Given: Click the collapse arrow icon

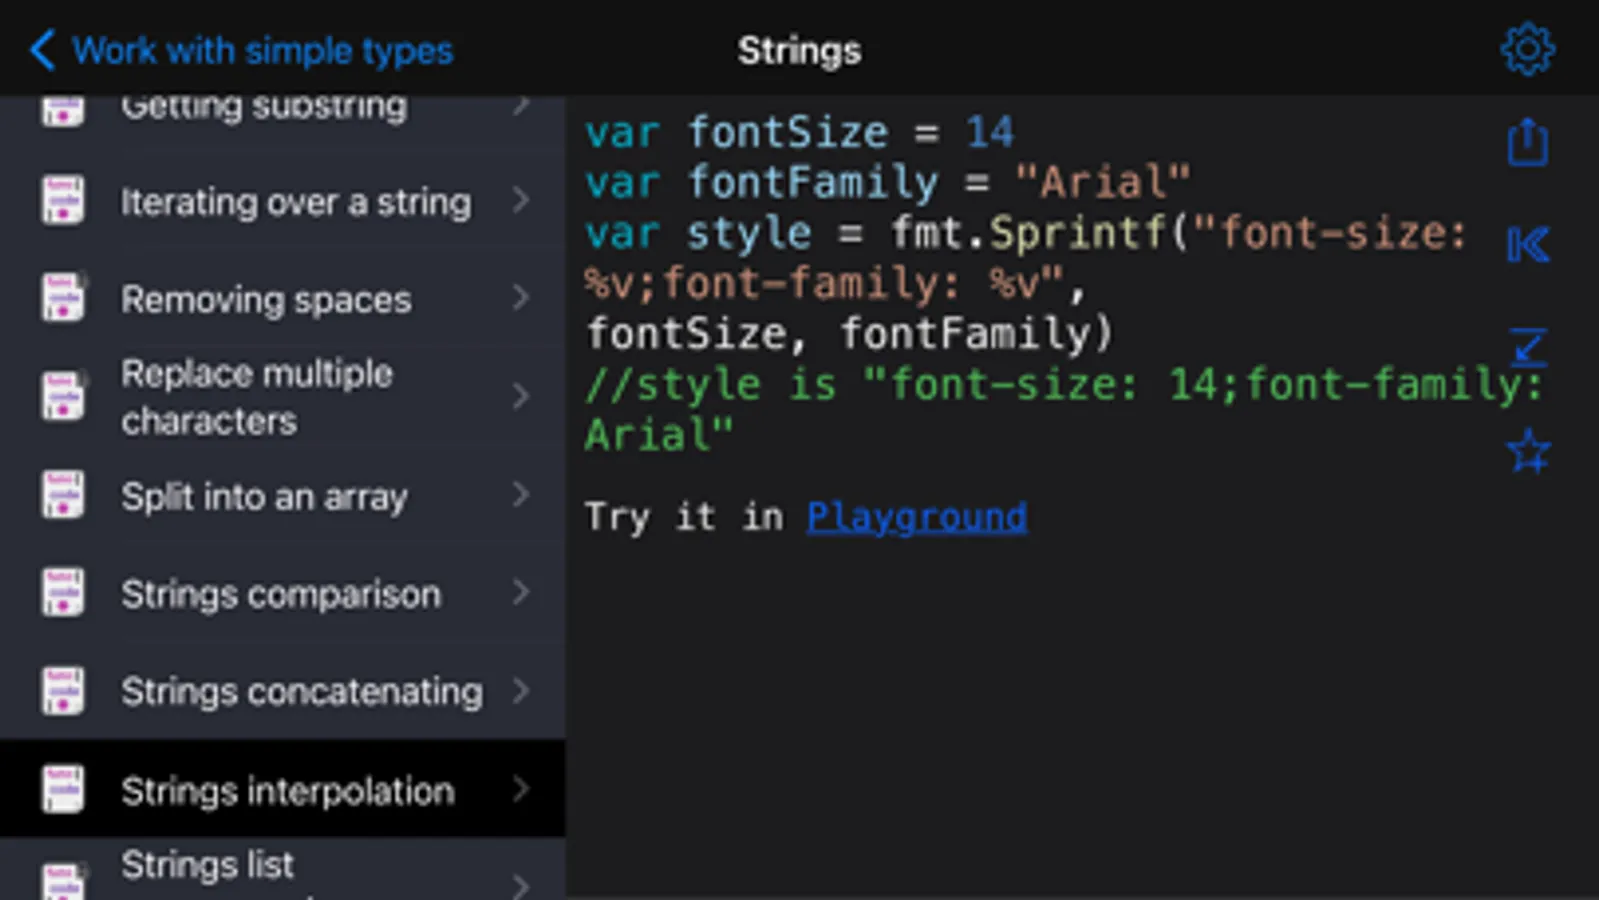Looking at the screenshot, I should point(1527,347).
